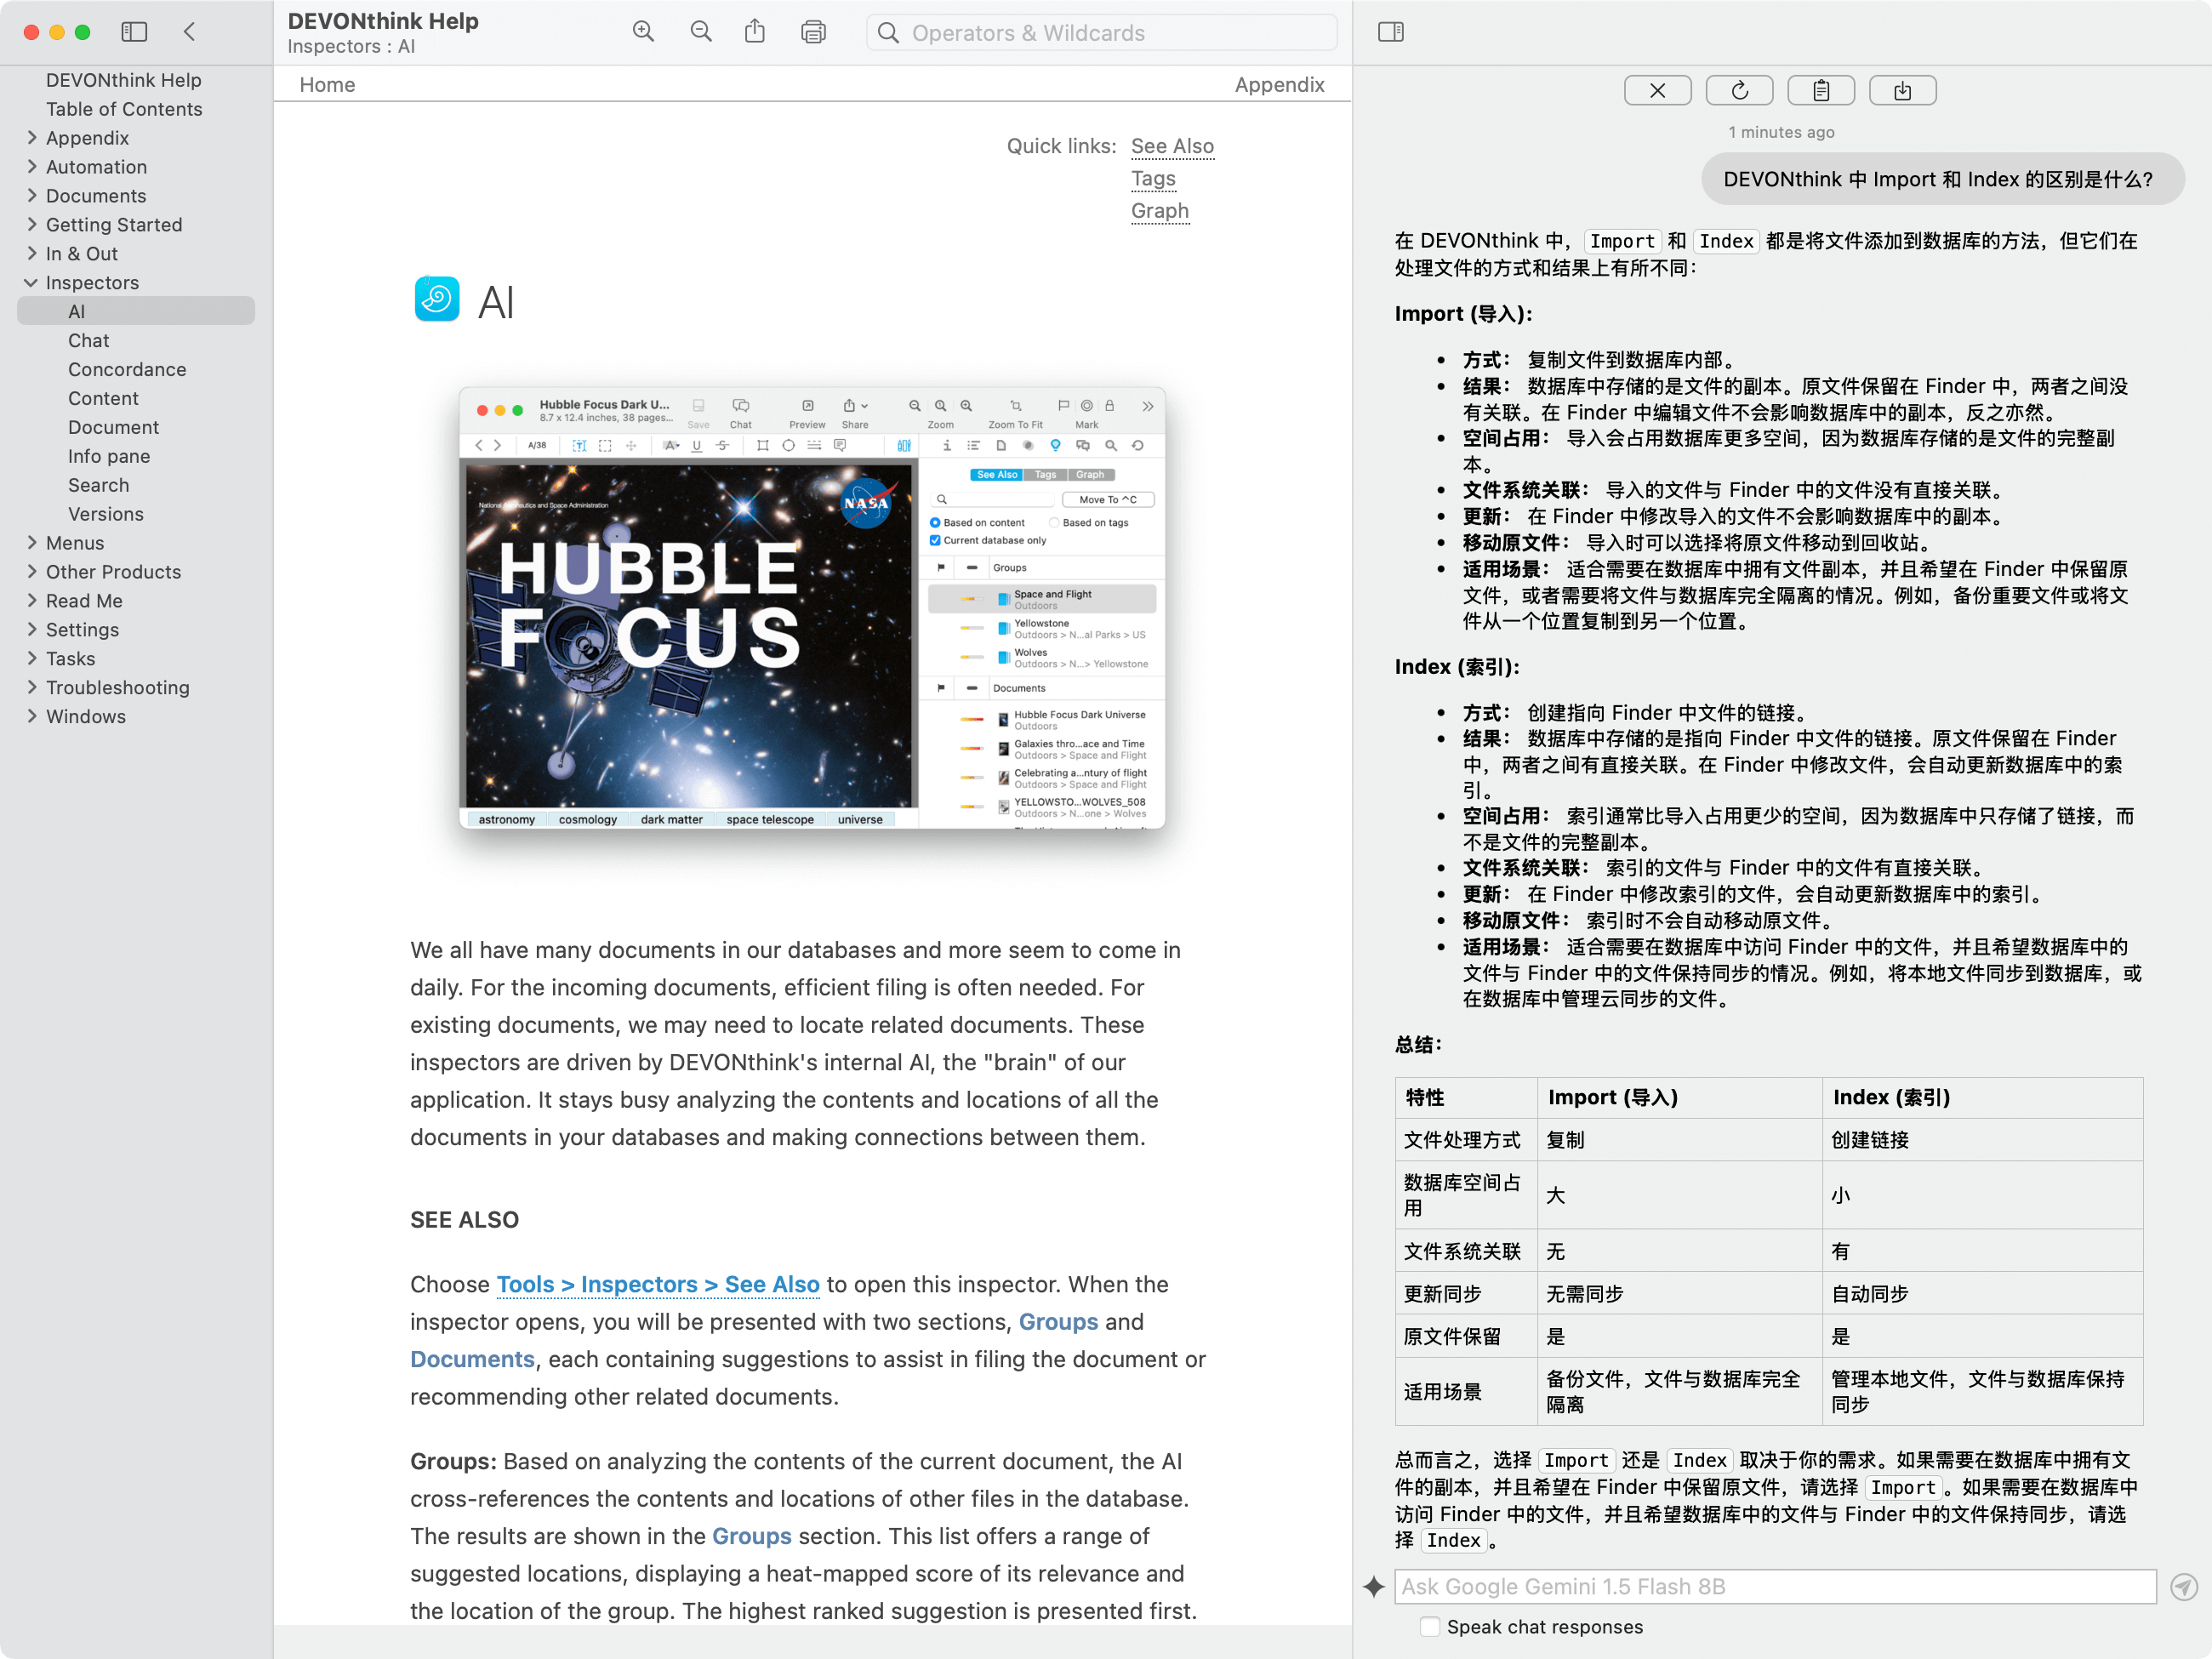Open the share icon in toolbar

click(755, 32)
